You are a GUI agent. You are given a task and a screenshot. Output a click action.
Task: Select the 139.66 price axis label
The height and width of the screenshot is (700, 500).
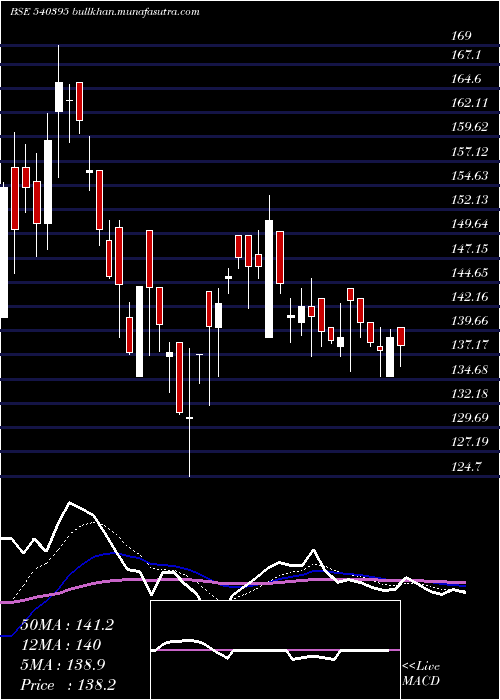[470, 321]
